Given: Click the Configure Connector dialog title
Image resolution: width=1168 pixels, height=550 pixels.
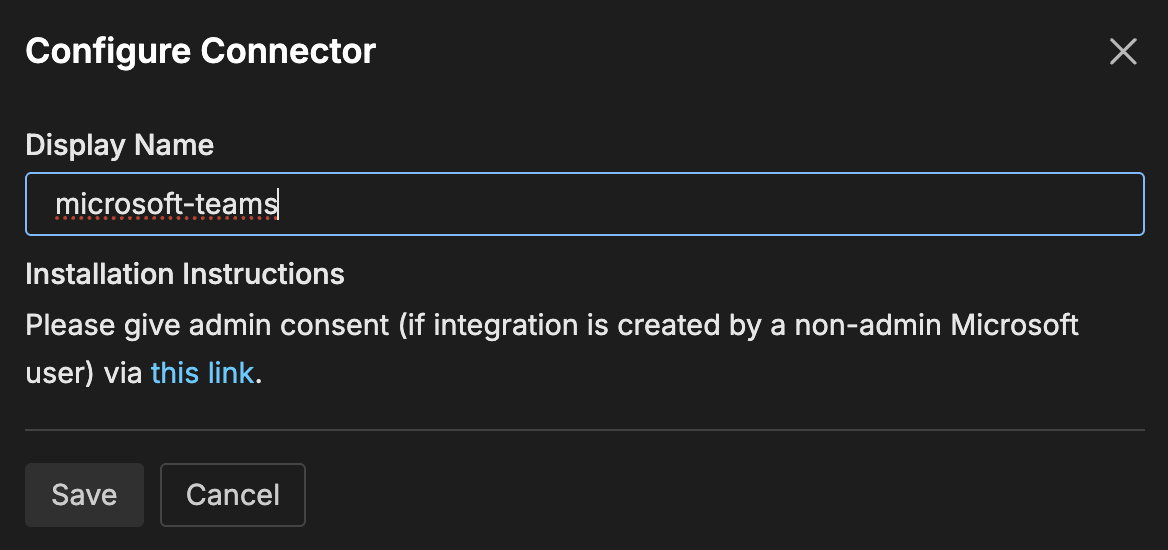Looking at the screenshot, I should tap(200, 51).
